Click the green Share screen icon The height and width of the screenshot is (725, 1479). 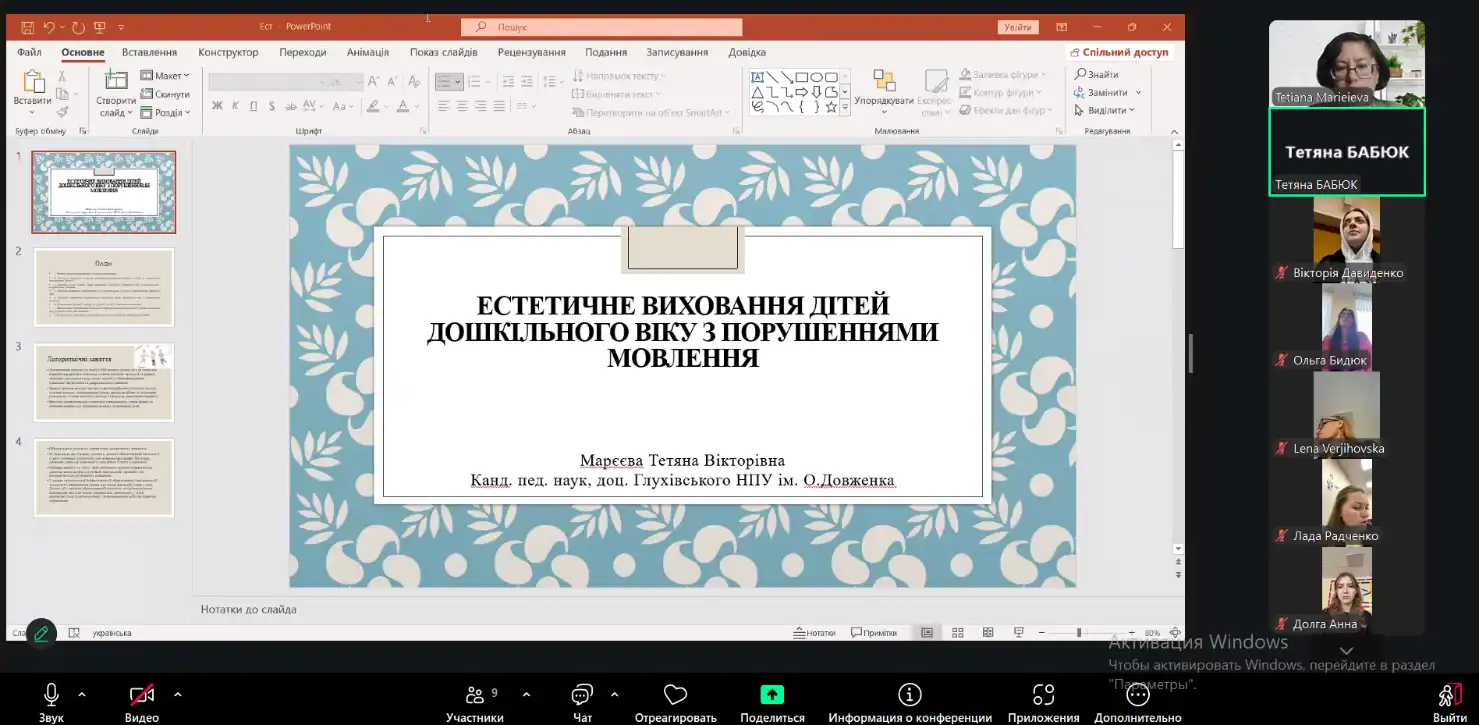[771, 694]
